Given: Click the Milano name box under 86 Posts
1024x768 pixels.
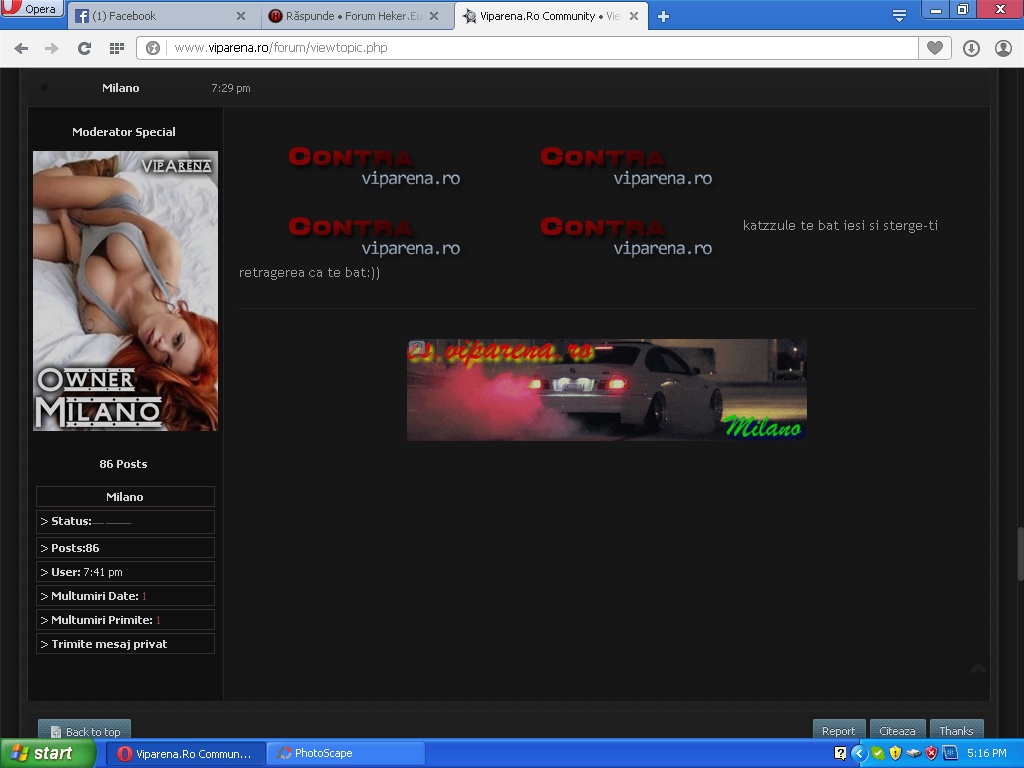Looking at the screenshot, I should pyautogui.click(x=125, y=497).
